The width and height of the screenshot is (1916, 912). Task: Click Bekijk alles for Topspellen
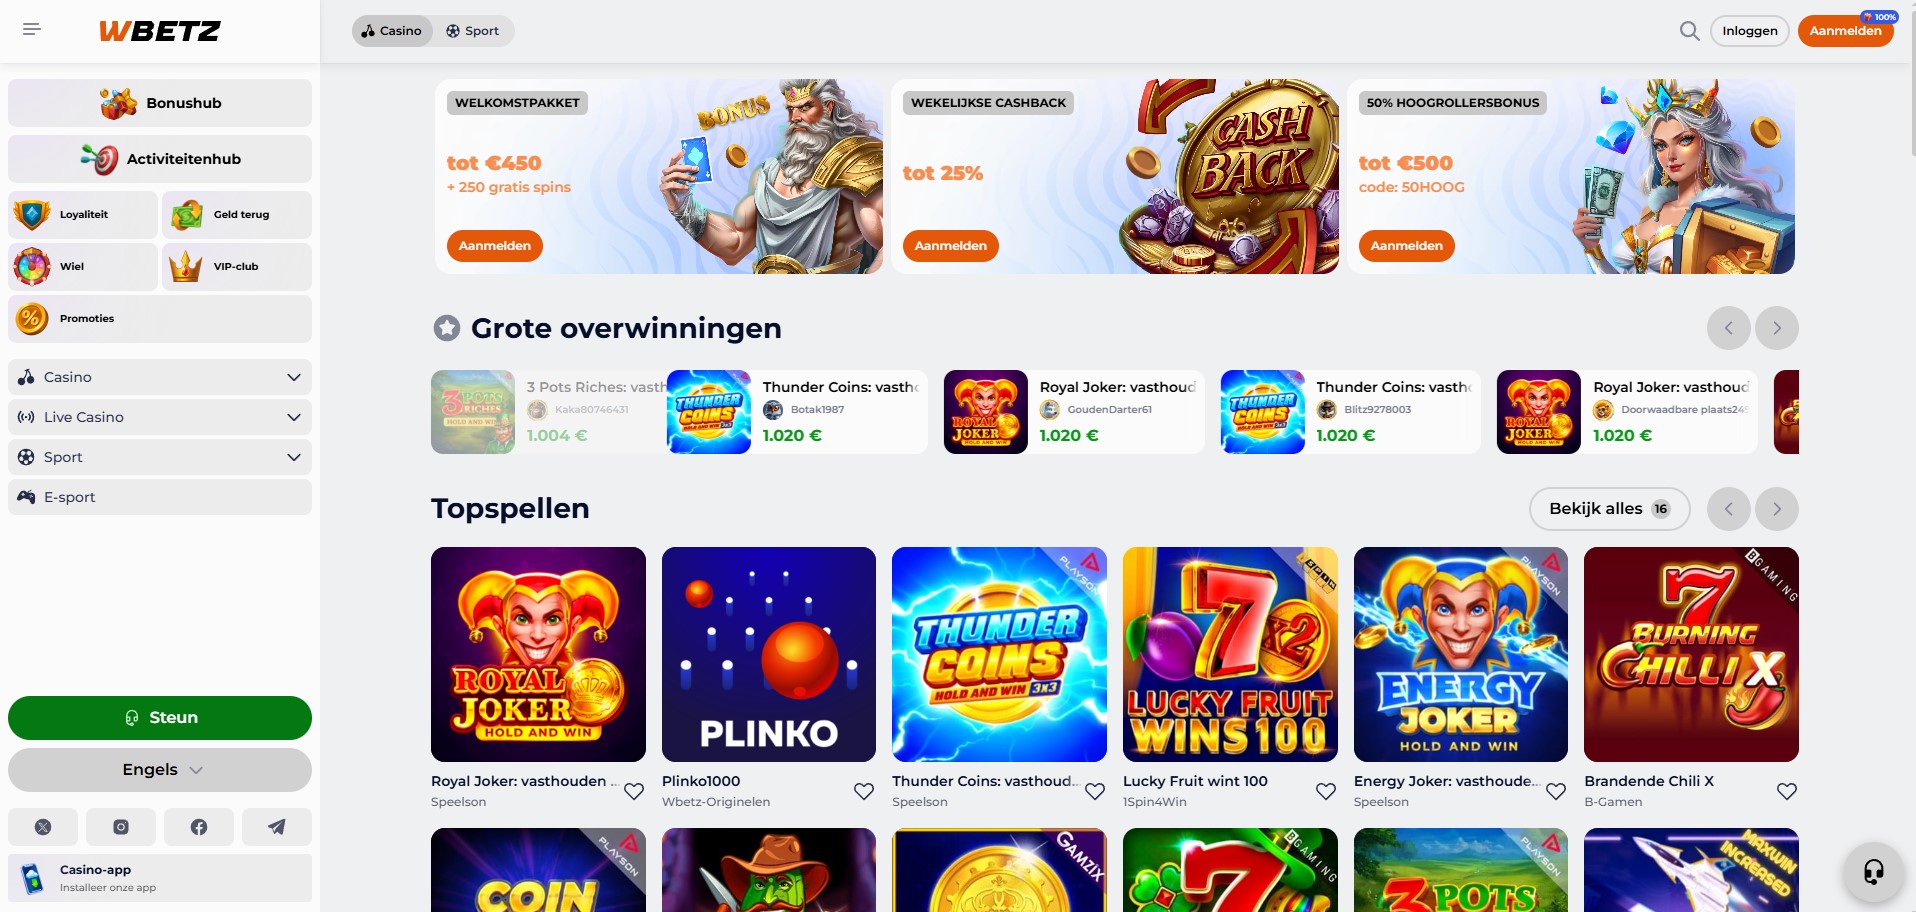pyautogui.click(x=1609, y=509)
